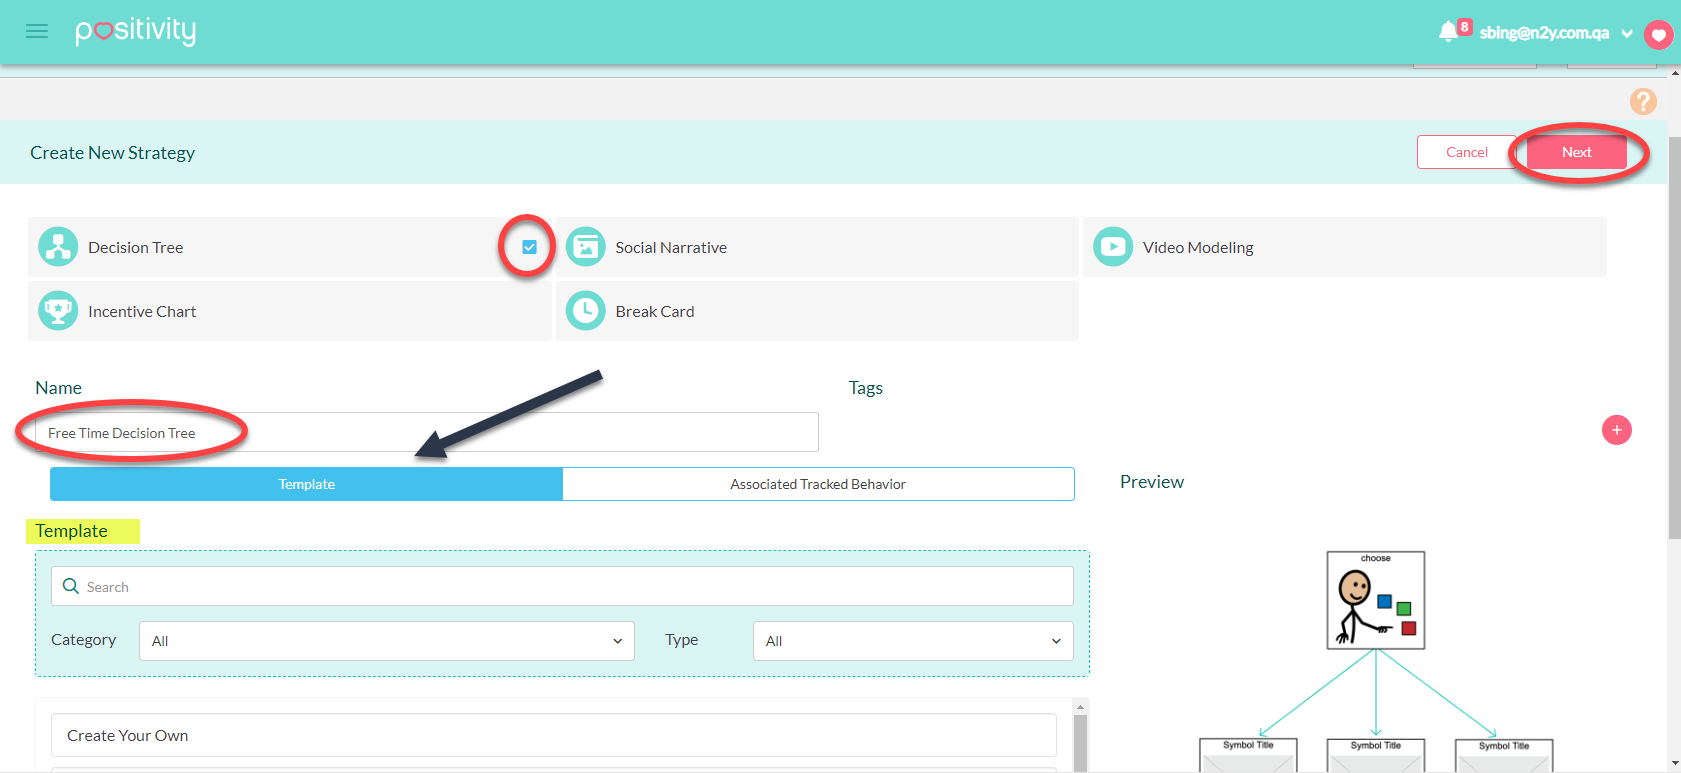Click the Break Card clock icon
The image size is (1681, 773).
(x=586, y=311)
